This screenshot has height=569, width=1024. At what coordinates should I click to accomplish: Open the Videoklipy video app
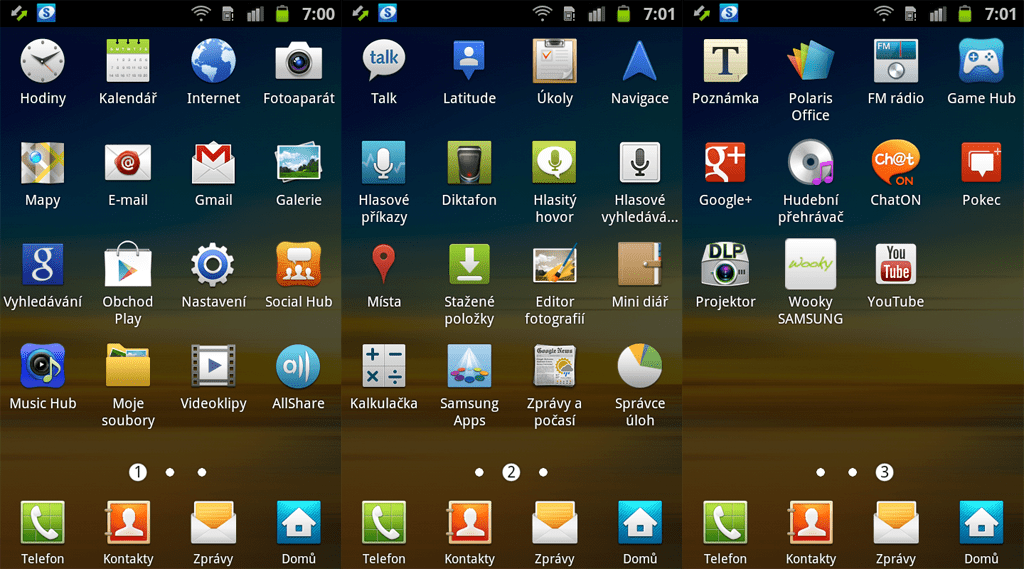click(214, 366)
